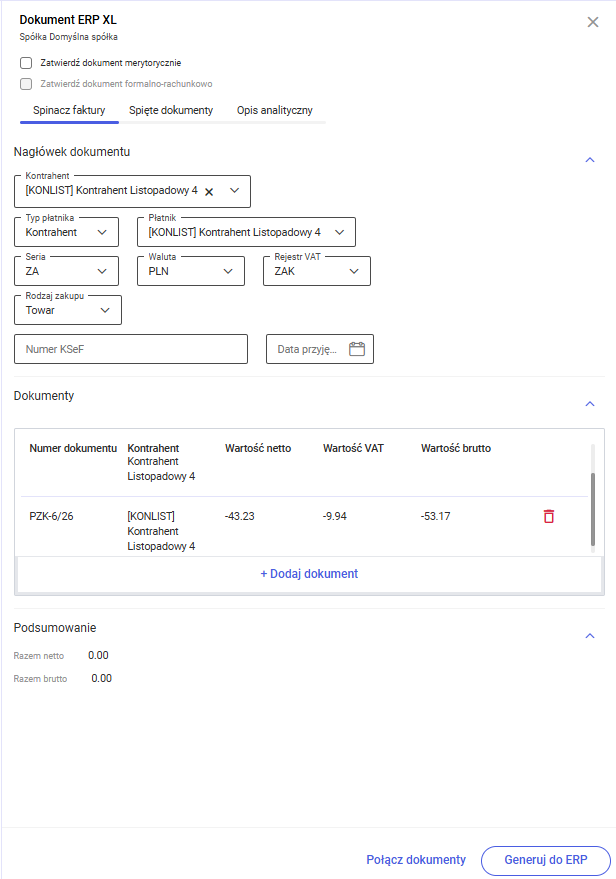The height and width of the screenshot is (879, 616).
Task: Focus the Numer KSeF input field
Action: [x=131, y=349]
